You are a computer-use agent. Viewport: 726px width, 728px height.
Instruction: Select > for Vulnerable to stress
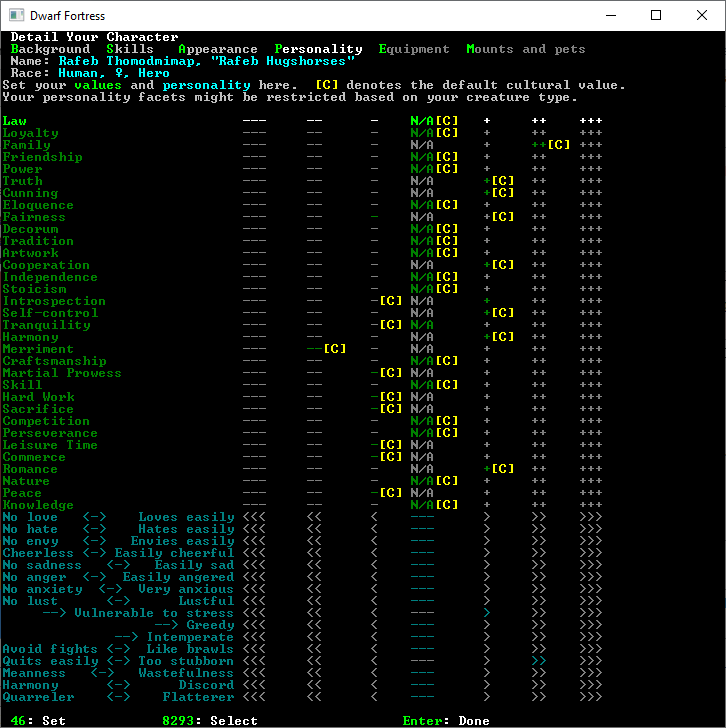[487, 613]
